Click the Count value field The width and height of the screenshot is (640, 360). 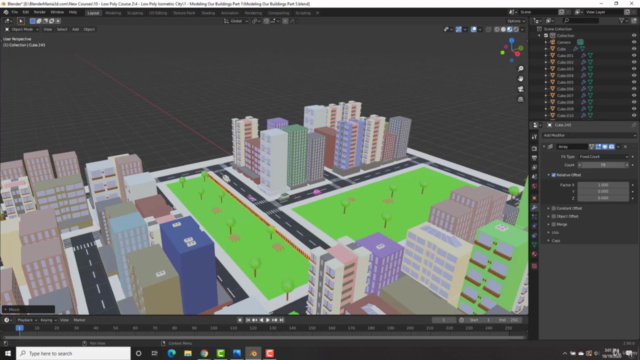click(603, 165)
